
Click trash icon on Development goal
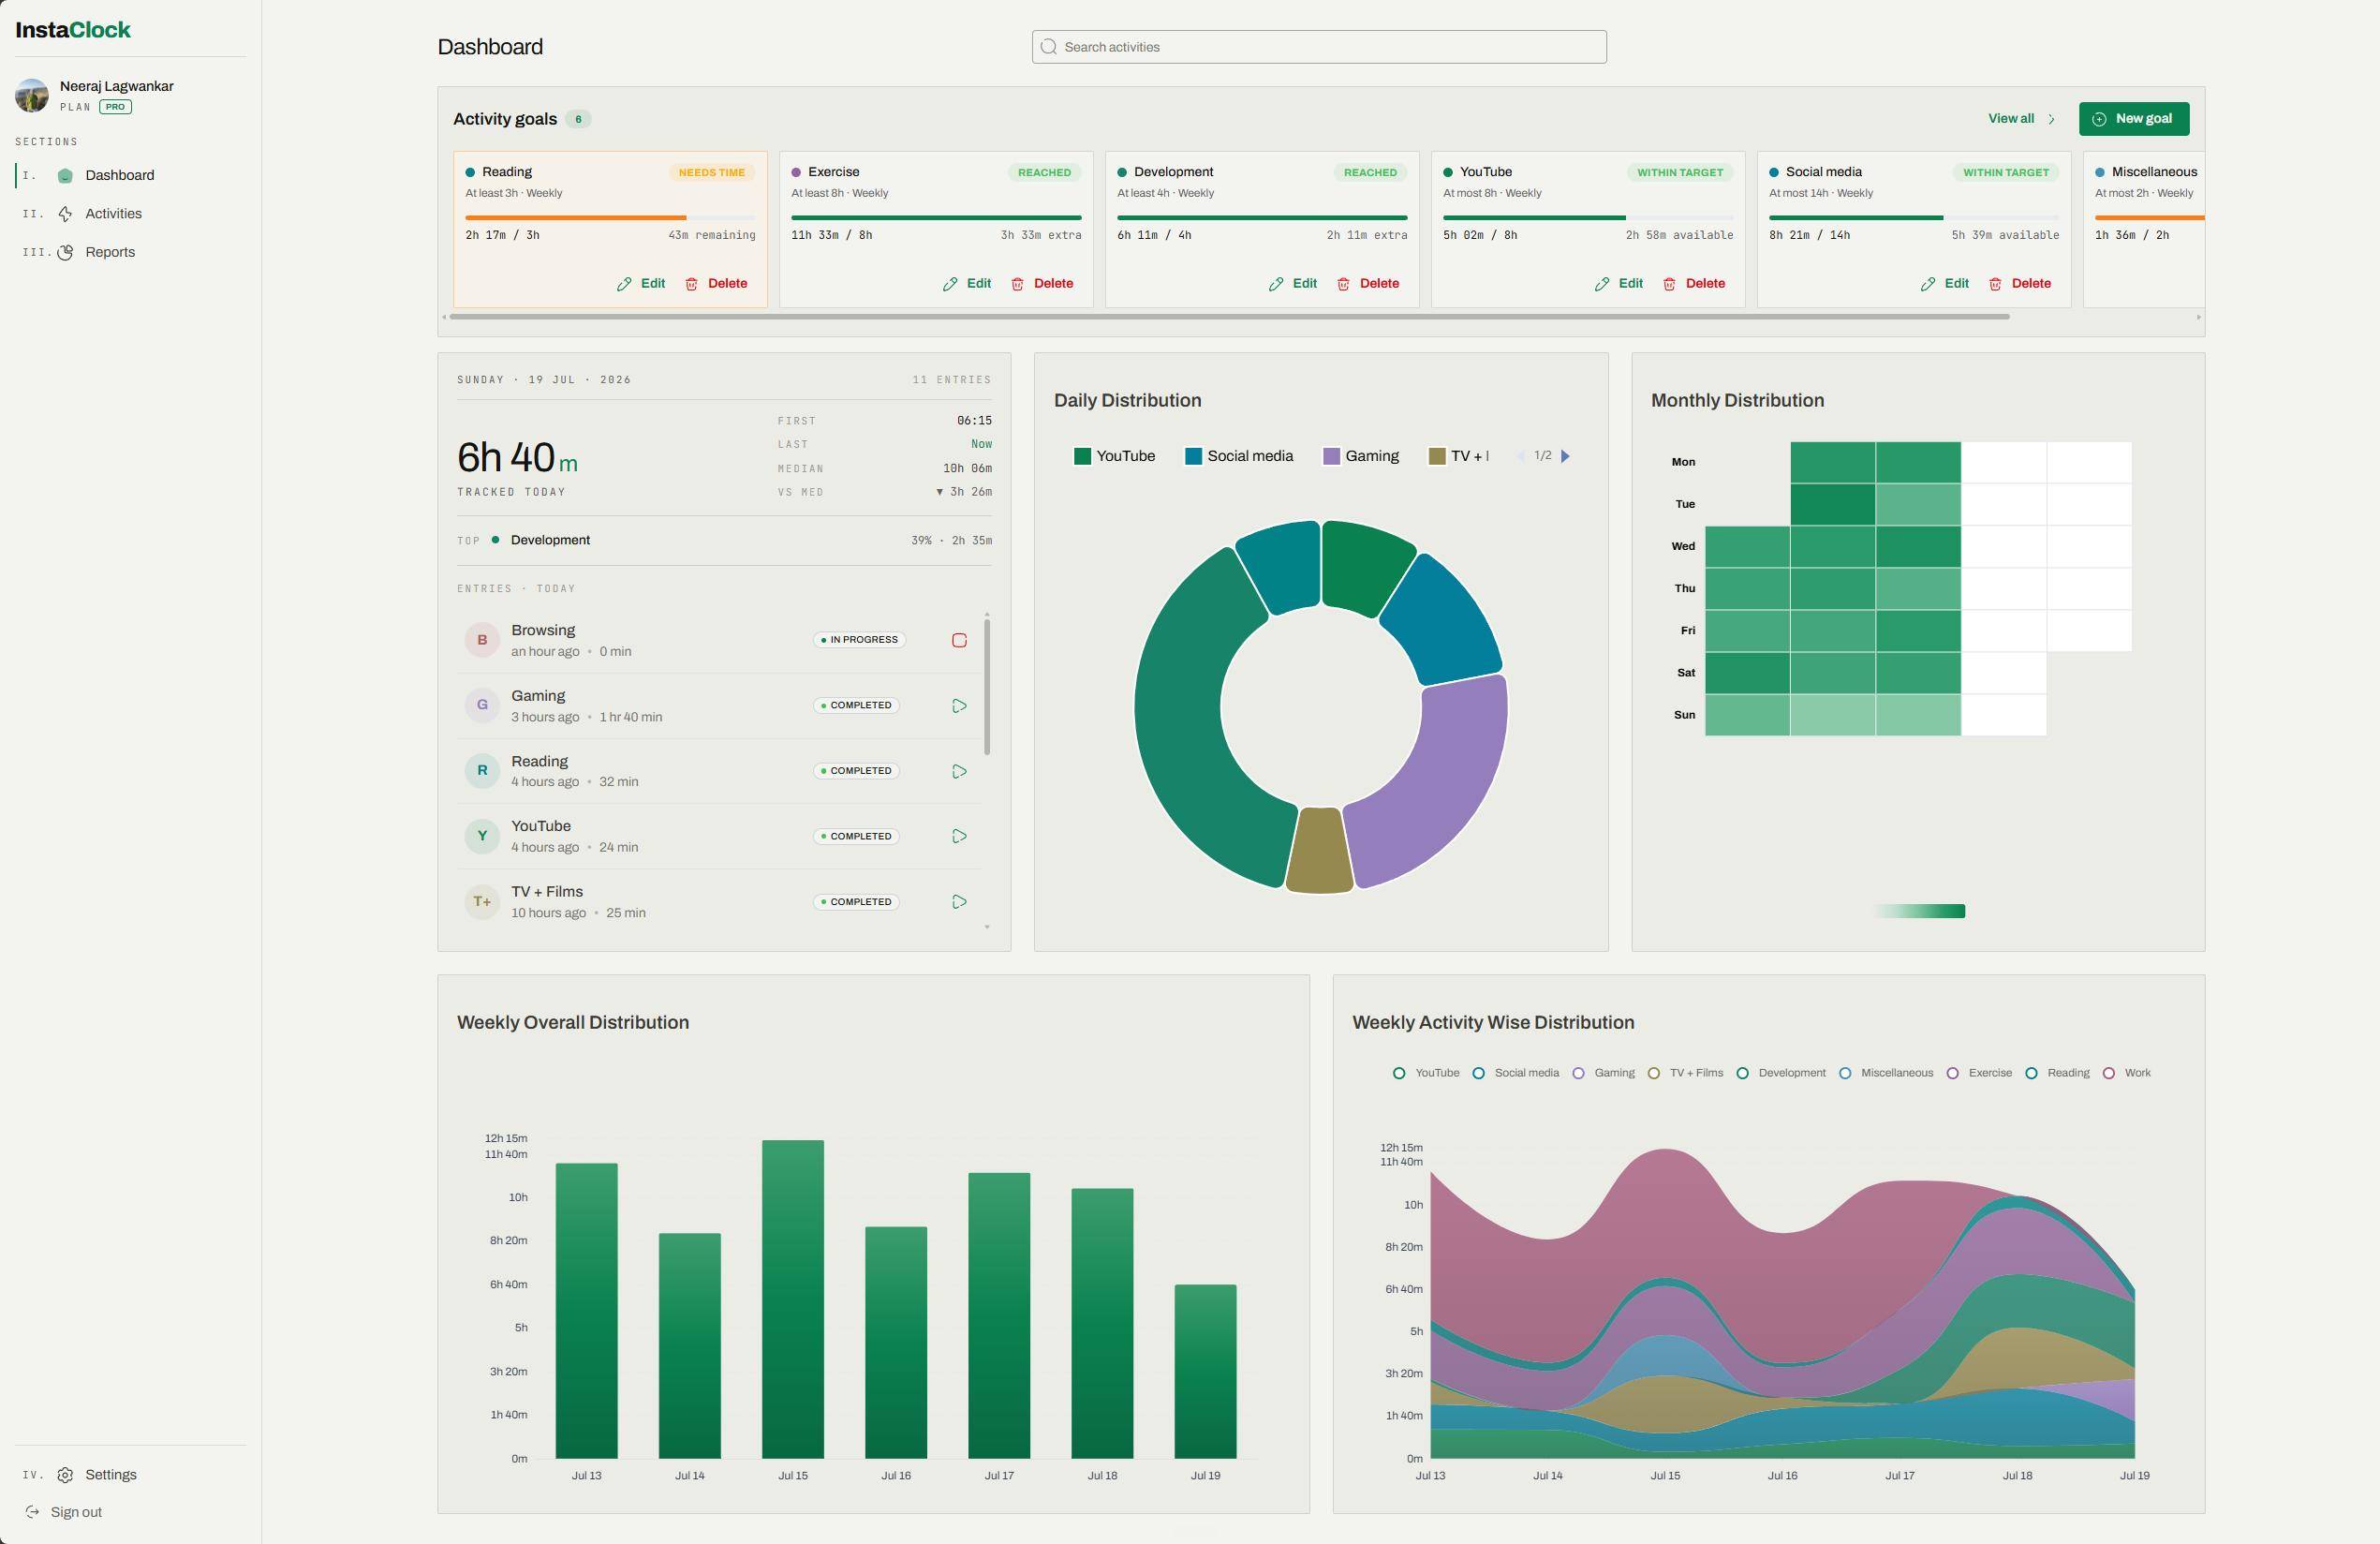click(1343, 284)
